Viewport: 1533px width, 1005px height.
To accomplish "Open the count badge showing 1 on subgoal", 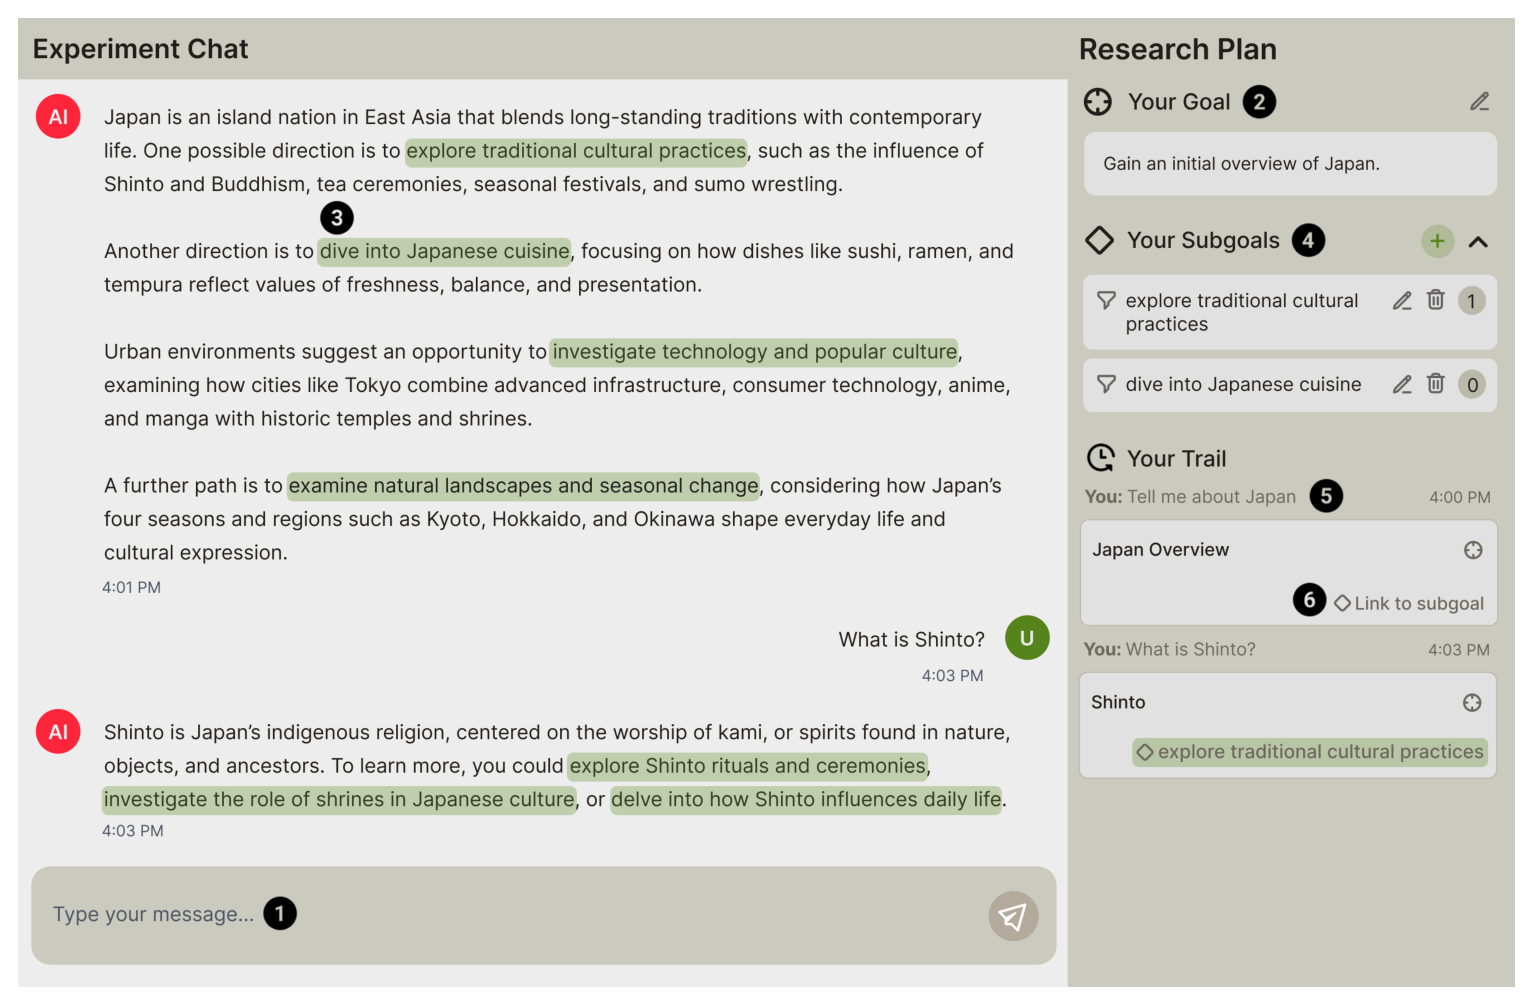I will [1471, 301].
